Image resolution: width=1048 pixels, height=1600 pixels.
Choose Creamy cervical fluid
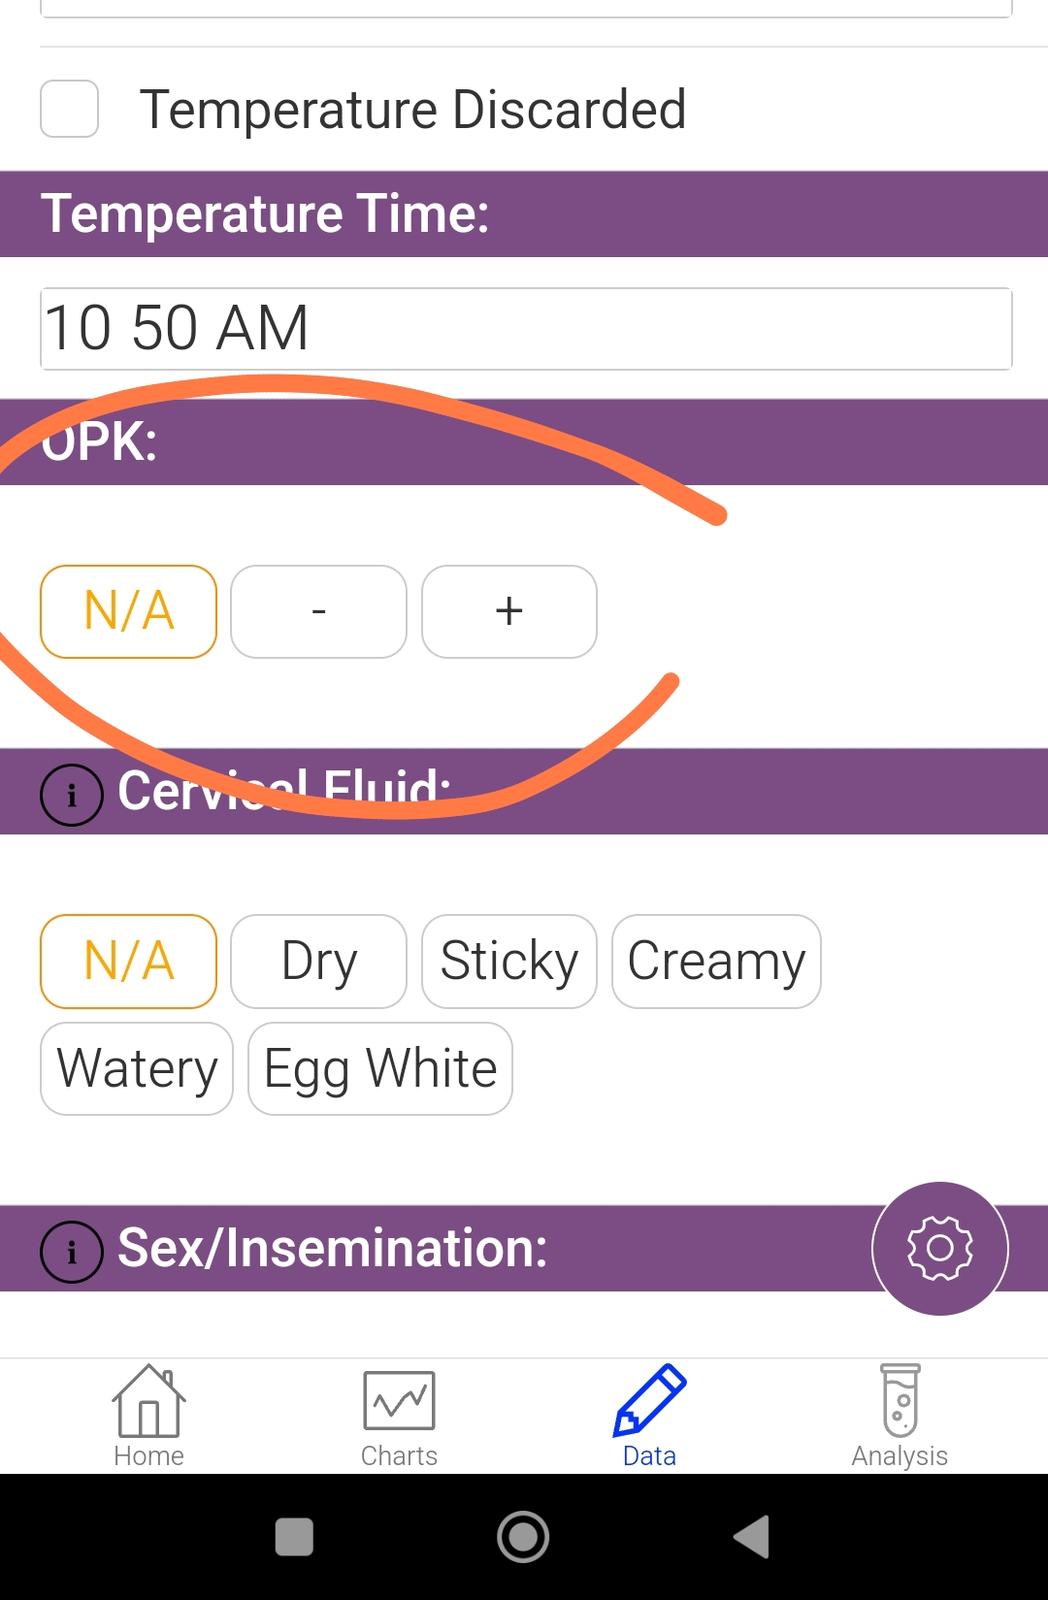pyautogui.click(x=716, y=961)
